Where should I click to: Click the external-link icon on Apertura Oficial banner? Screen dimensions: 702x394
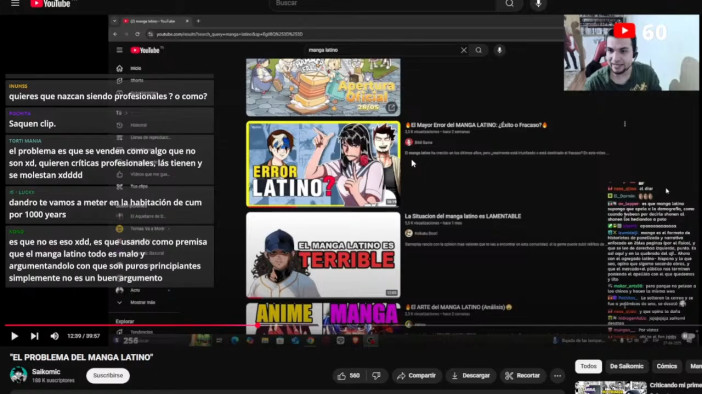pyautogui.click(x=391, y=107)
